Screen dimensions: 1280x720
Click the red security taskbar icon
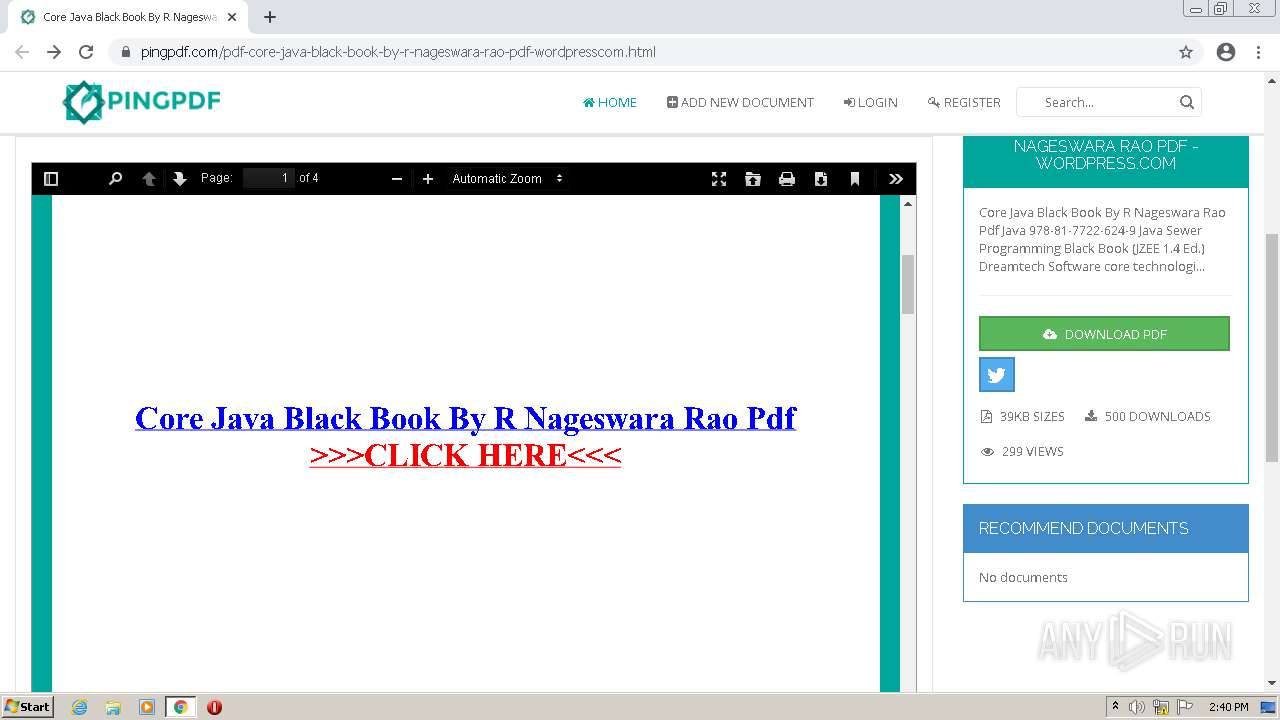click(214, 707)
